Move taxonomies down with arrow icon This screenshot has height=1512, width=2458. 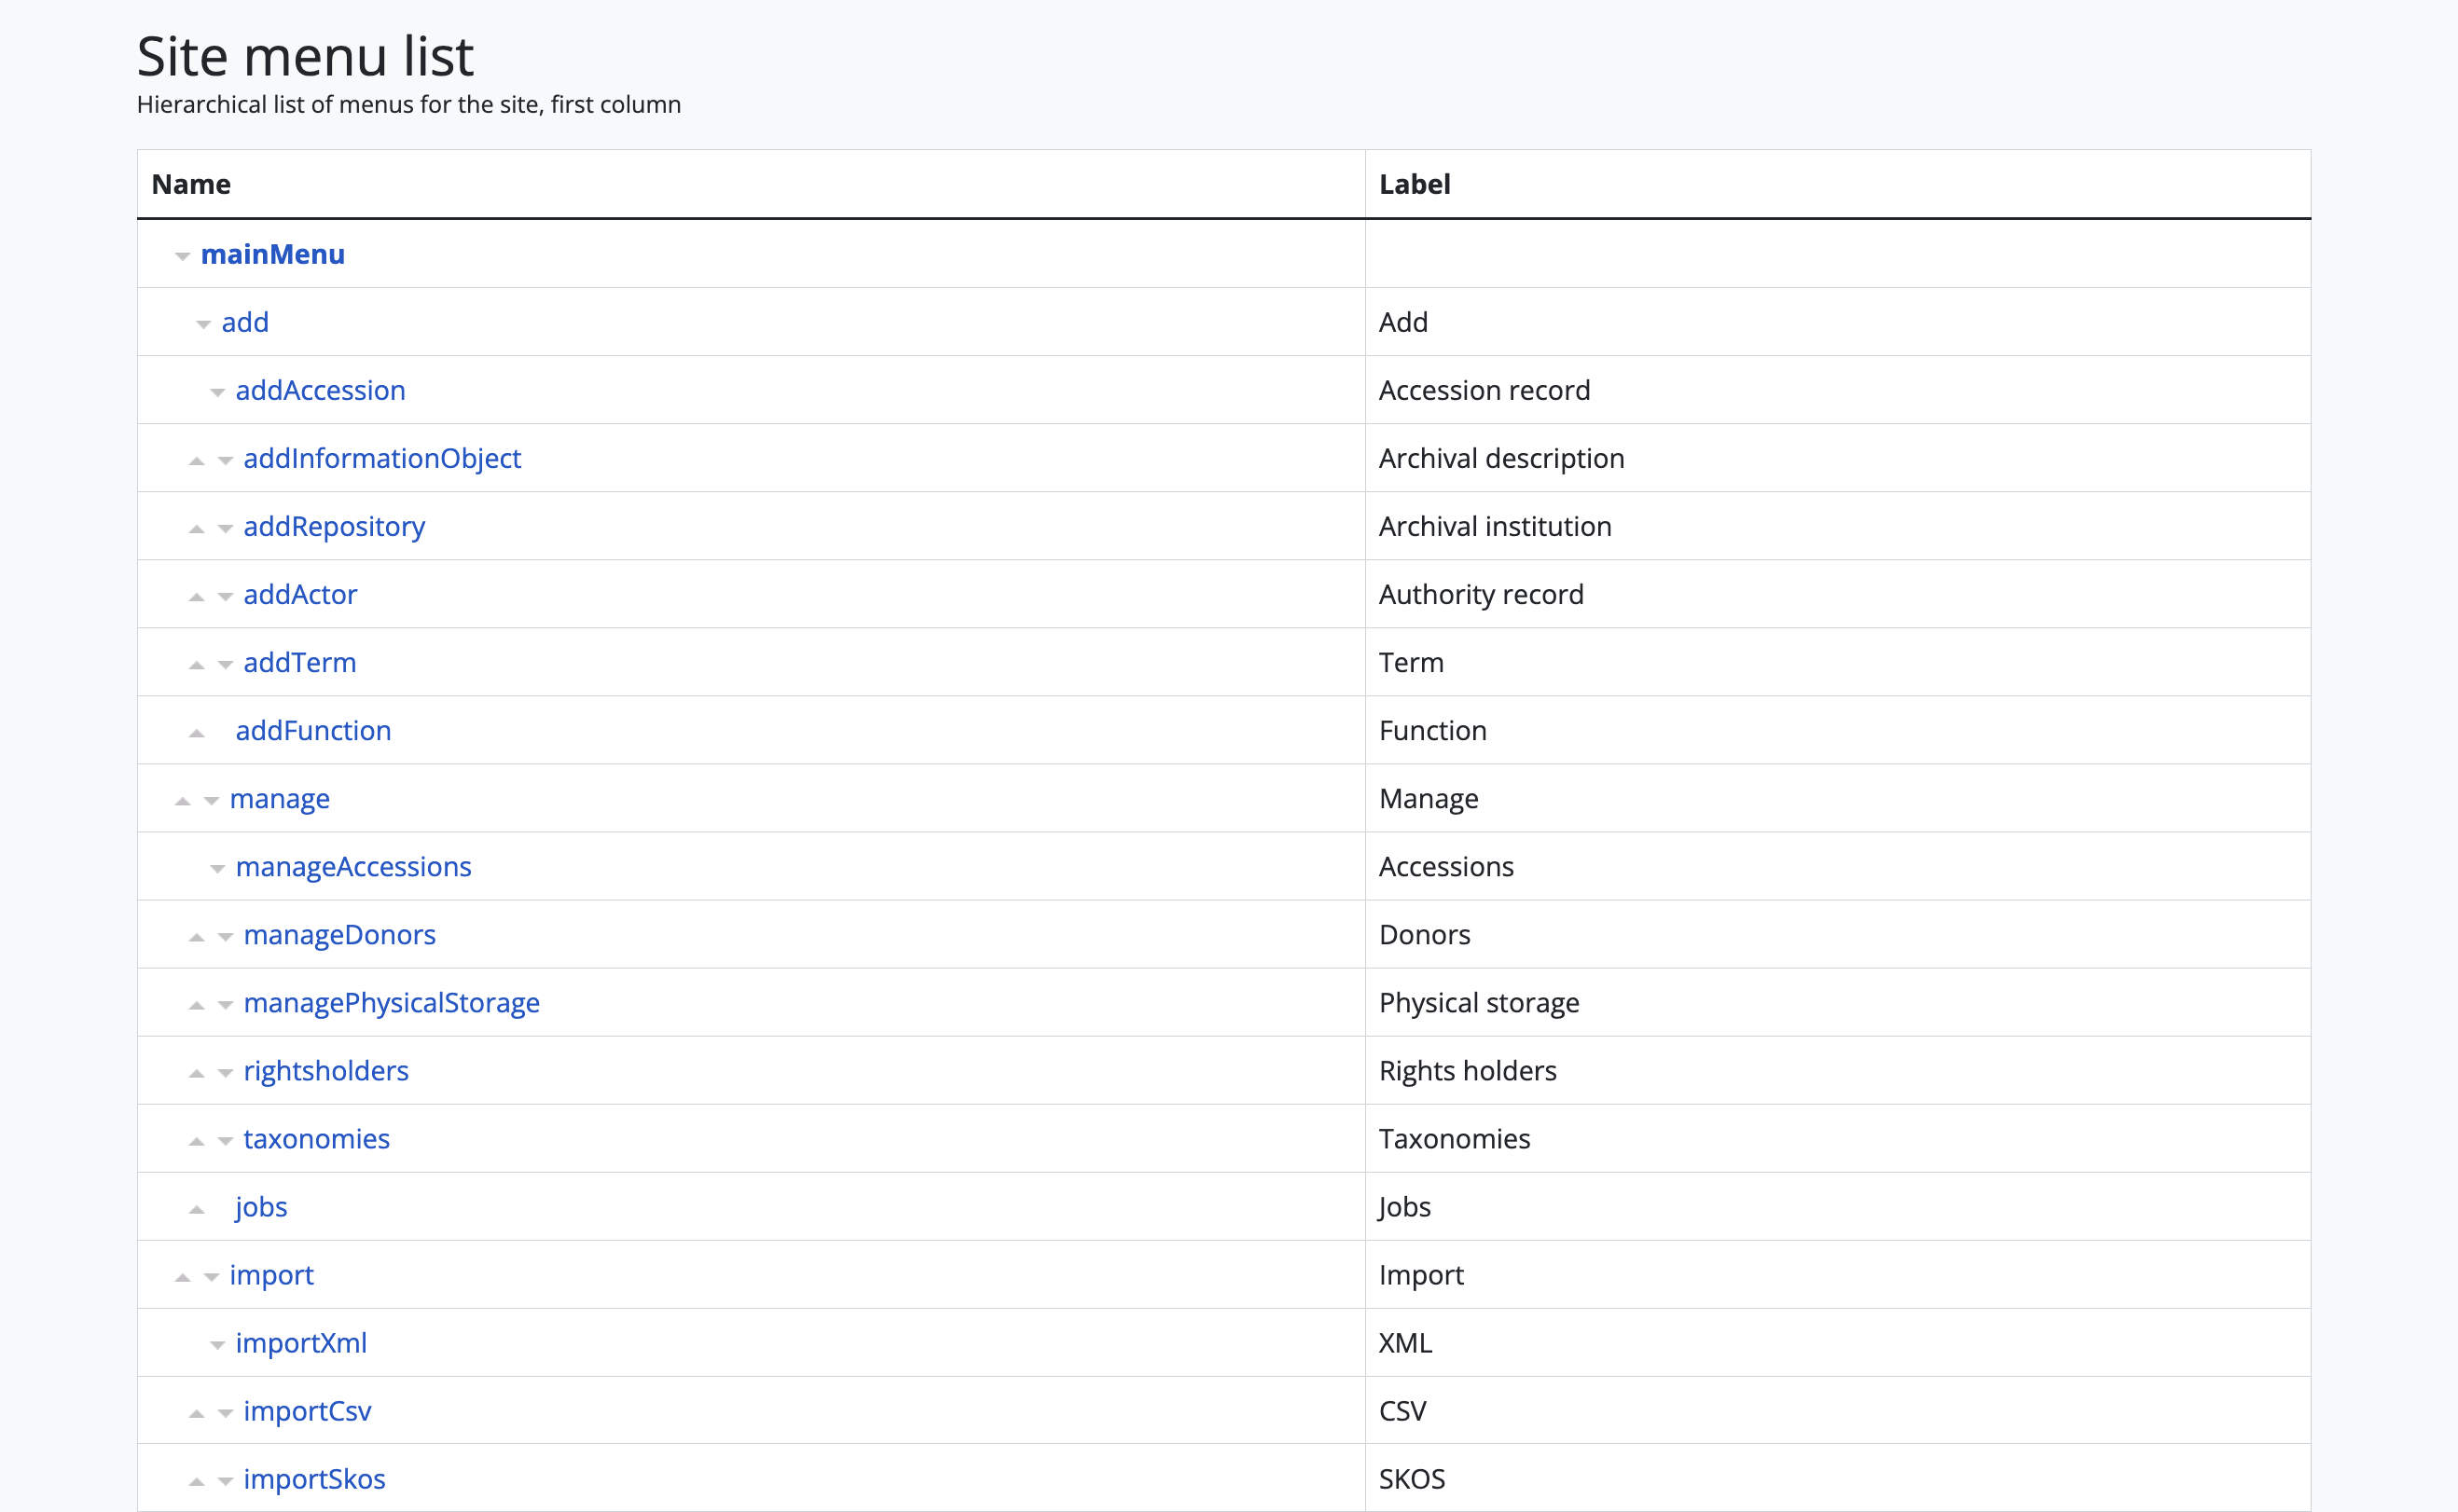pos(225,1140)
